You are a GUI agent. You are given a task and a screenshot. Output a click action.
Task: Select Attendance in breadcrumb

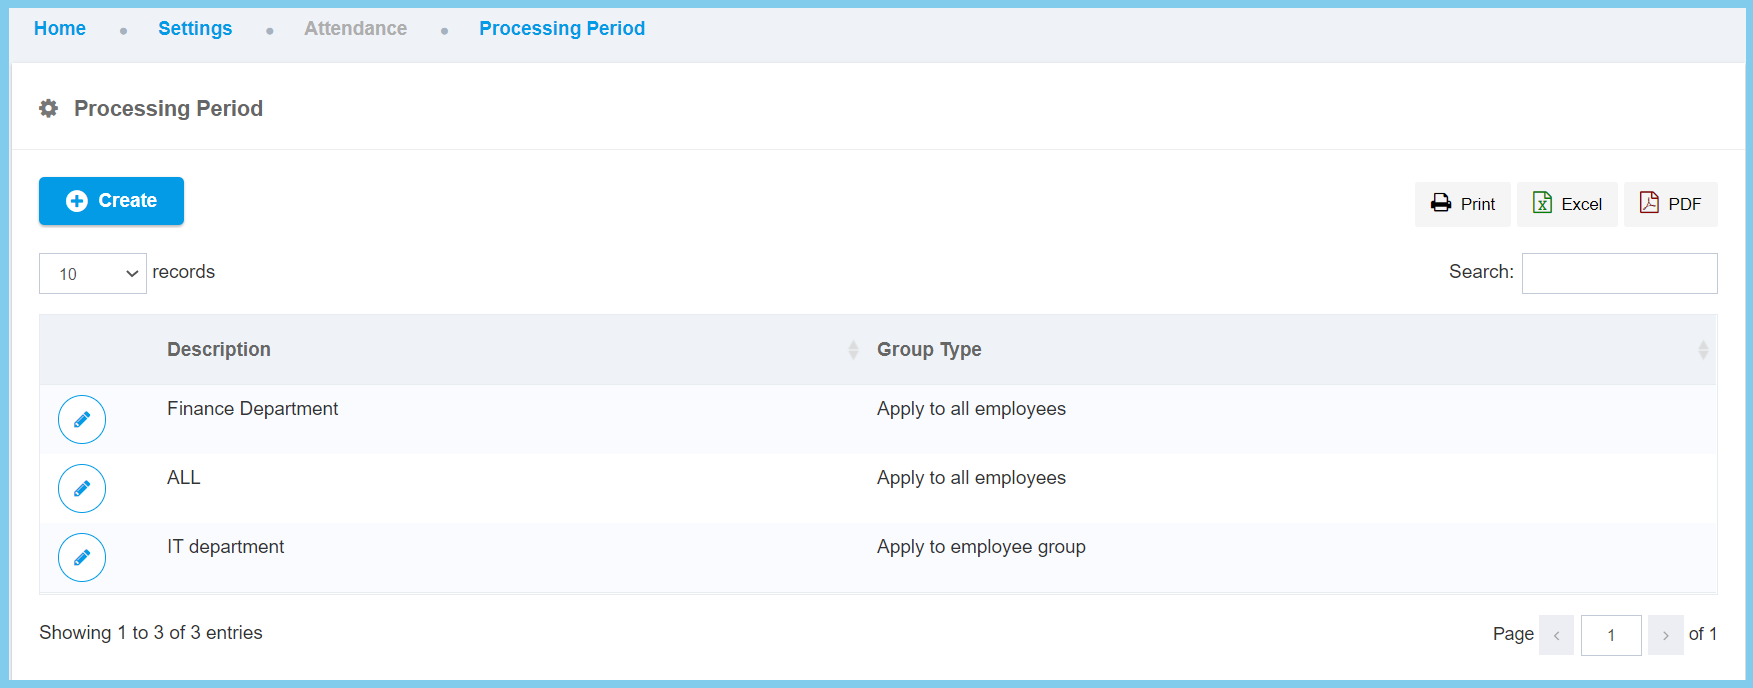[x=355, y=29]
